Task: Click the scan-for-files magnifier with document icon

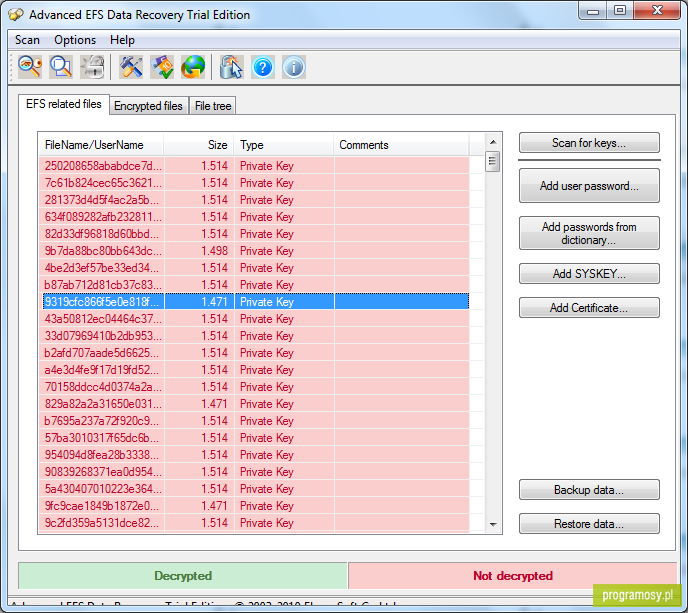Action: pyautogui.click(x=61, y=67)
